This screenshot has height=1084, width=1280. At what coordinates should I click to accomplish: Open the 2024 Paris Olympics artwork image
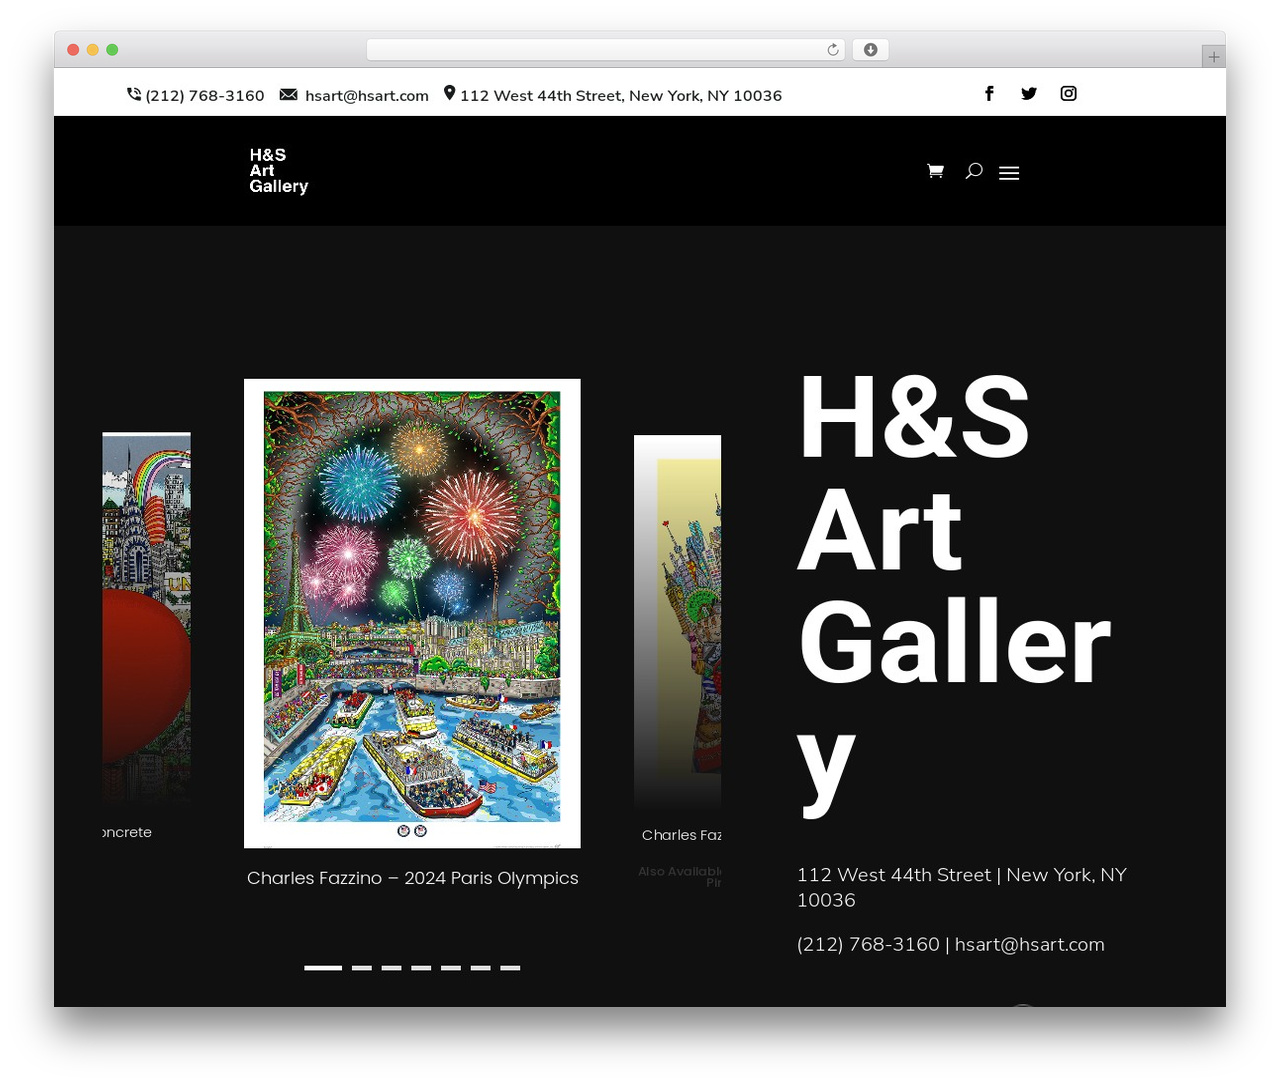412,613
